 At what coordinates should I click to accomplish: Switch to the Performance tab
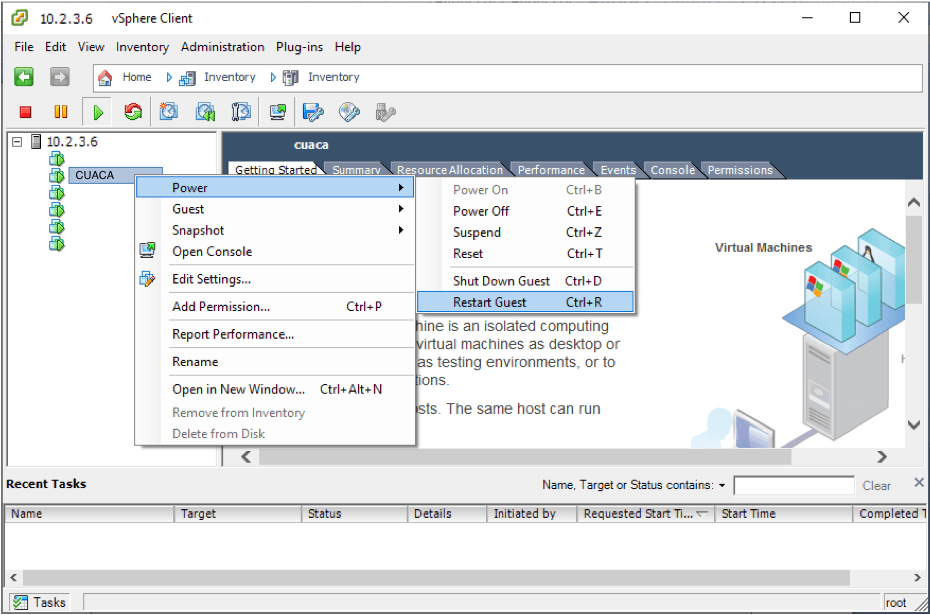click(x=551, y=170)
